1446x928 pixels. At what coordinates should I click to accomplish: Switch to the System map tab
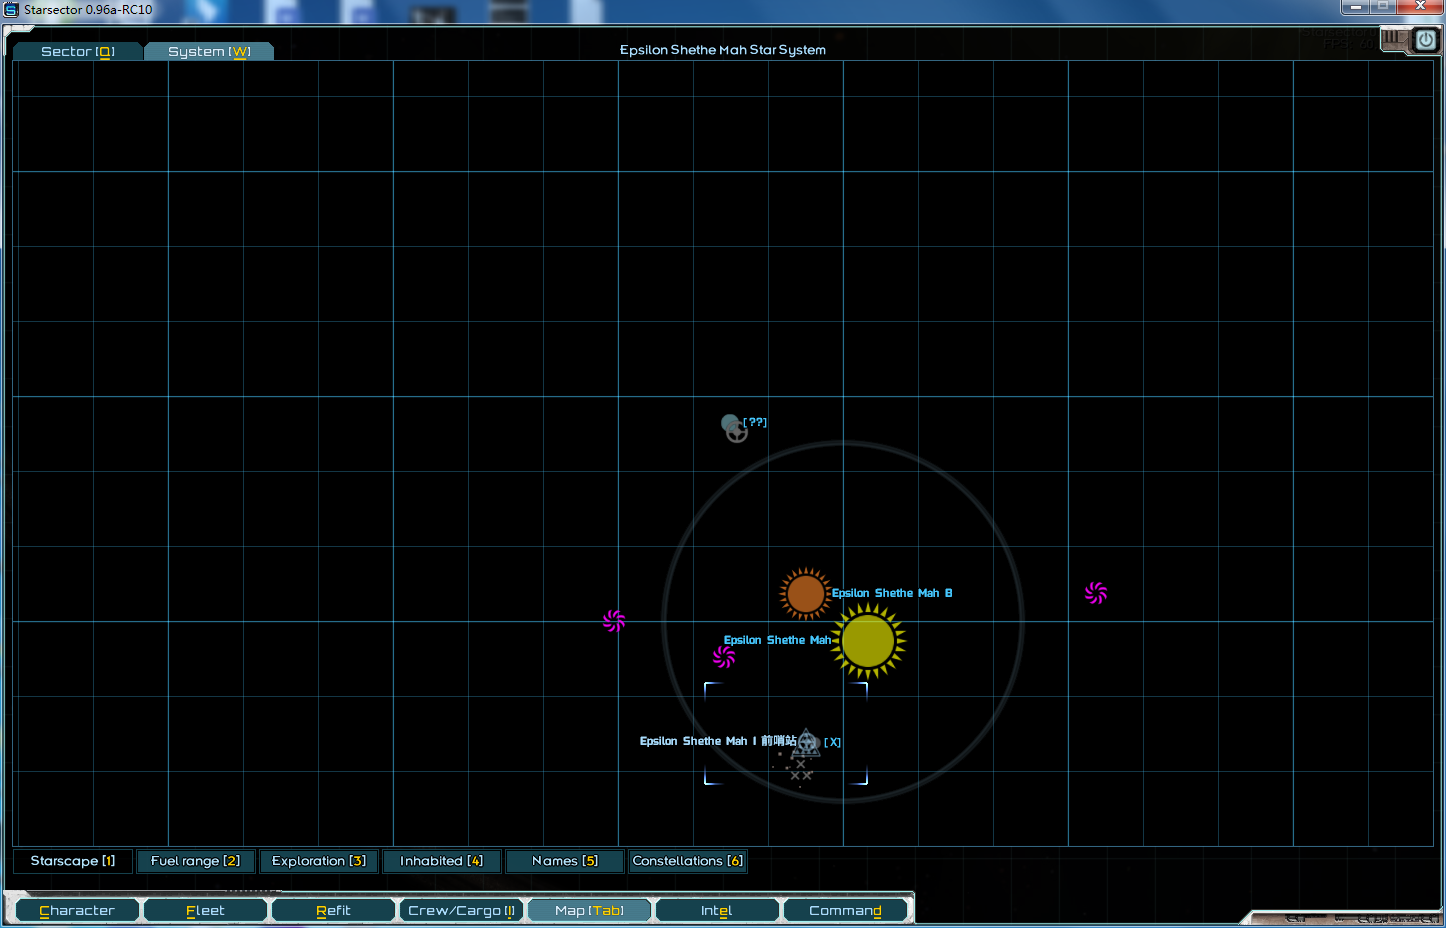tap(209, 51)
